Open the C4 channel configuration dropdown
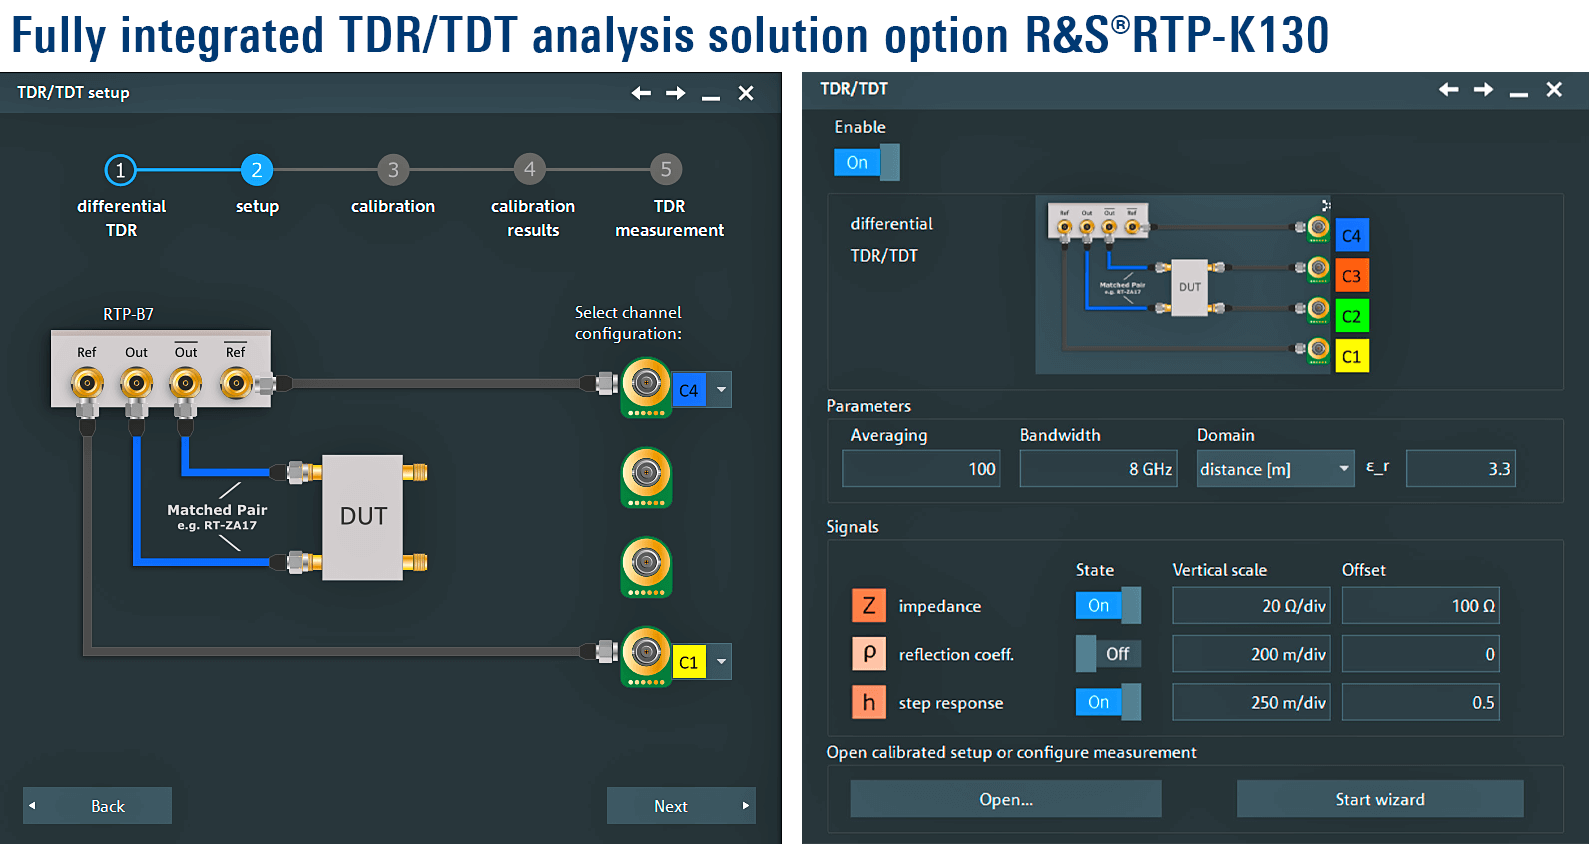 (720, 389)
